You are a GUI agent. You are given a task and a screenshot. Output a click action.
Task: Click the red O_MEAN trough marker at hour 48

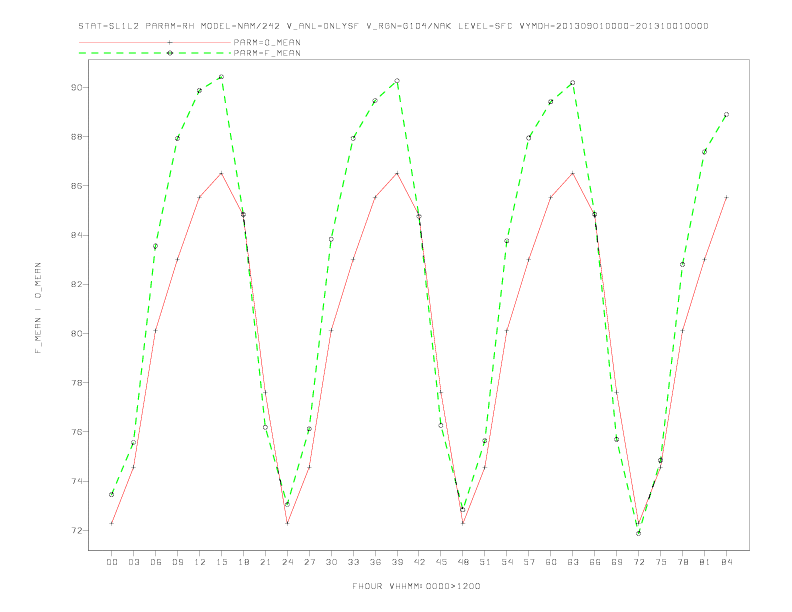(463, 523)
